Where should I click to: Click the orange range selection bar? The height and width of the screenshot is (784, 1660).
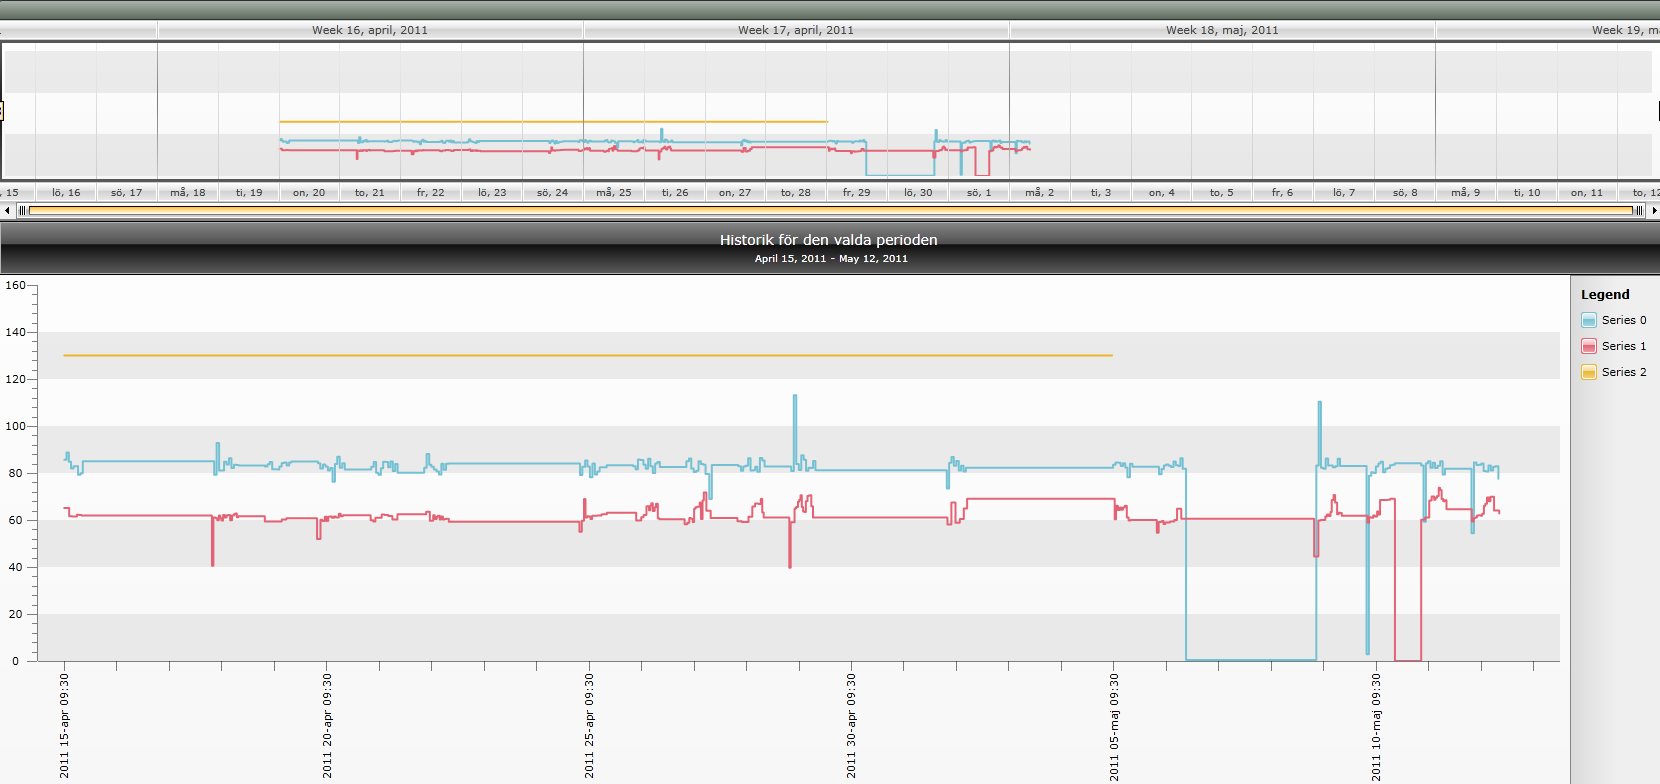click(x=830, y=210)
